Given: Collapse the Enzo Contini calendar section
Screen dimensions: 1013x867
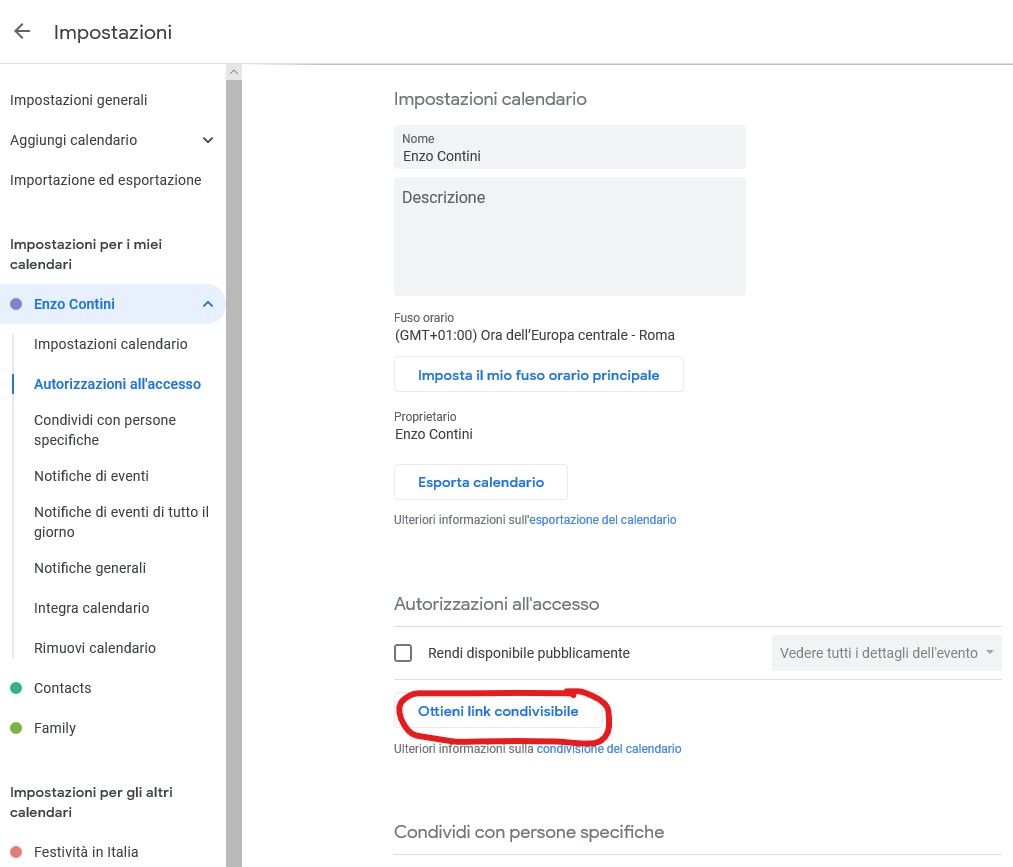Looking at the screenshot, I should tap(208, 304).
